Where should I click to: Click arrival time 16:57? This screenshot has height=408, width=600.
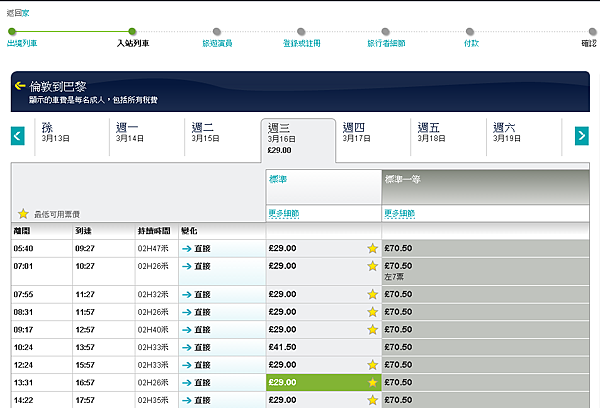click(85, 383)
